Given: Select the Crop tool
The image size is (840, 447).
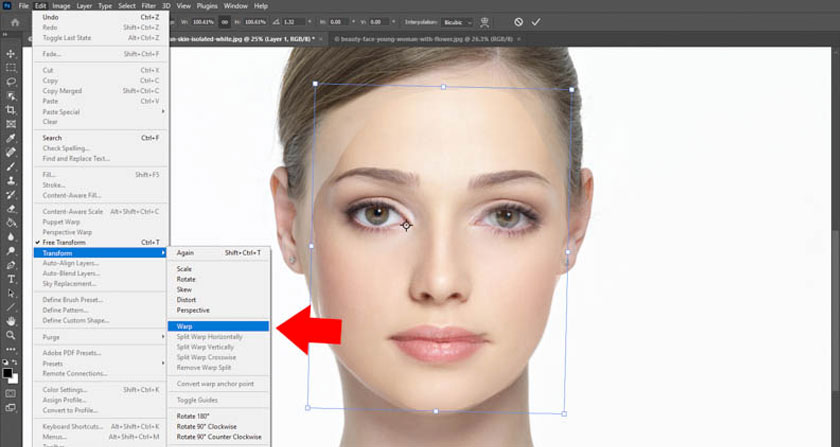Looking at the screenshot, I should coord(11,109).
